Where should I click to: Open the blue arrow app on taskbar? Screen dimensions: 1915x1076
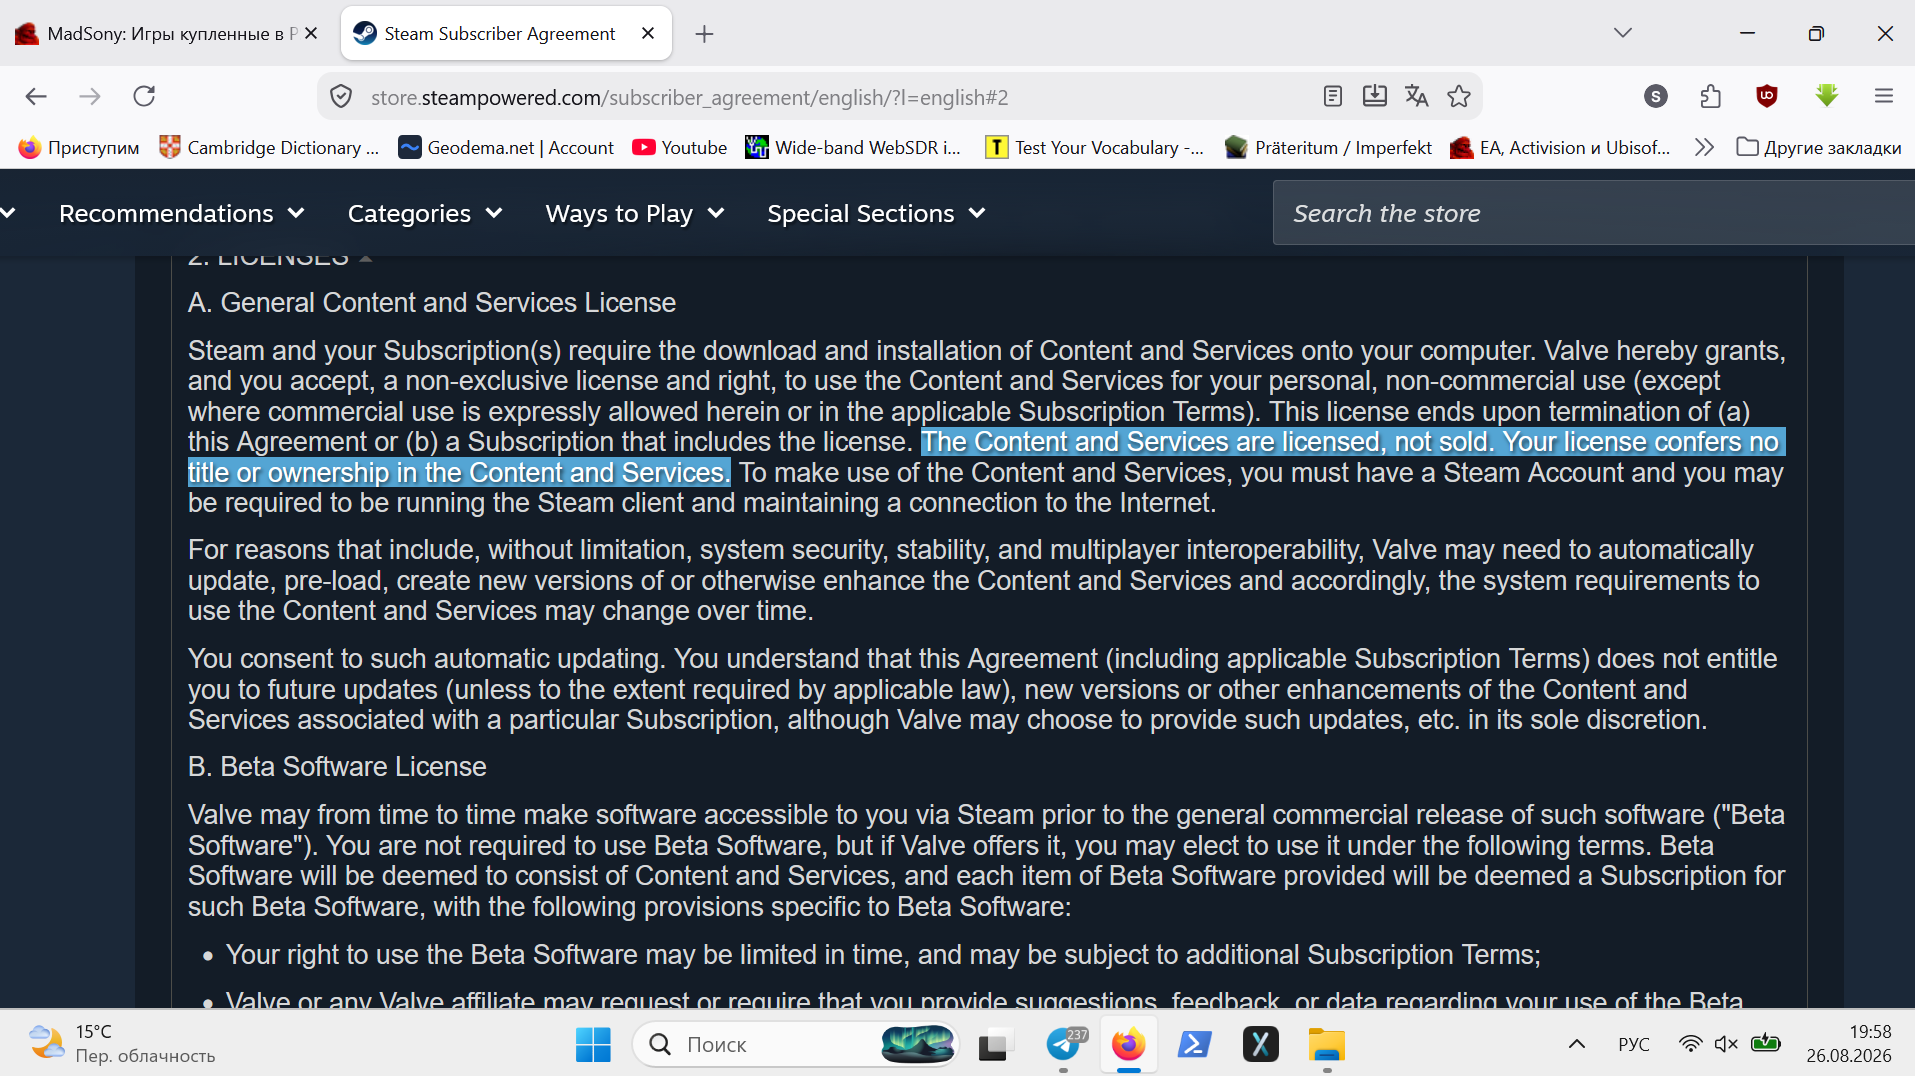click(x=1195, y=1045)
